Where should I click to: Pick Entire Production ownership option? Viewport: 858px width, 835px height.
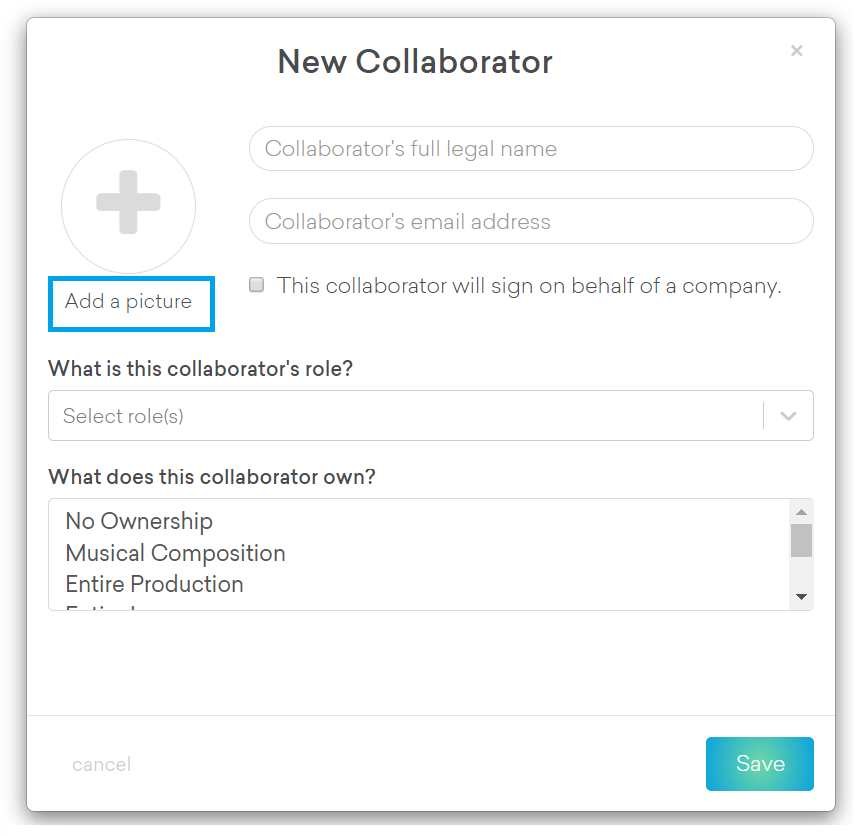coord(154,584)
